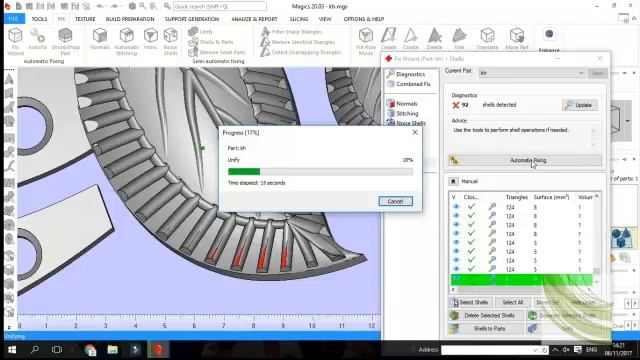Click the shell list scroll-left arrow
640x360 pixels.
coord(453,289)
